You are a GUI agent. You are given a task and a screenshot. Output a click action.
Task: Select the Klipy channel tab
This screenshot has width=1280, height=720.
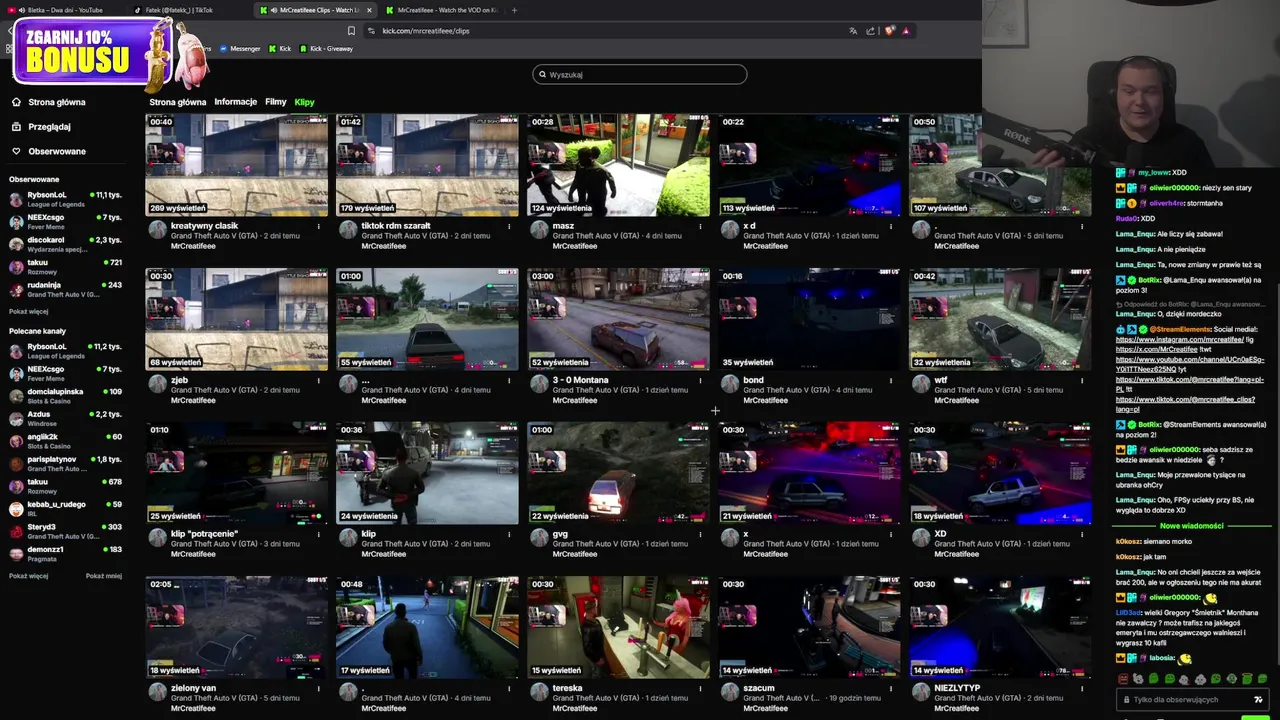(304, 102)
